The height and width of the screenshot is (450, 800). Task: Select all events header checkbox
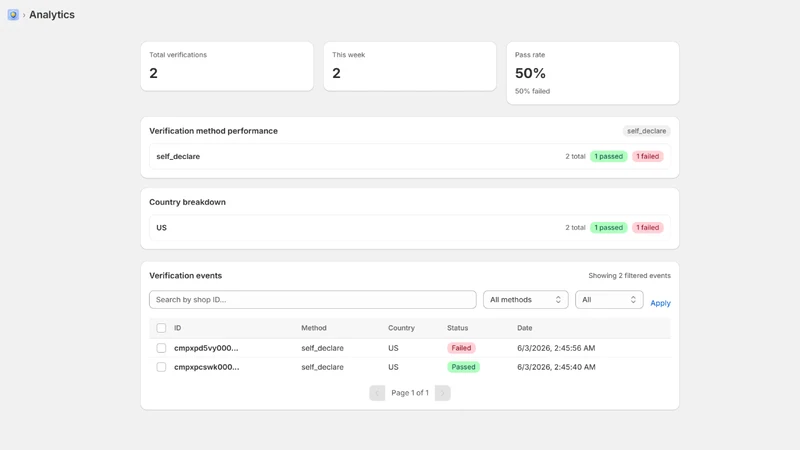coord(161,328)
